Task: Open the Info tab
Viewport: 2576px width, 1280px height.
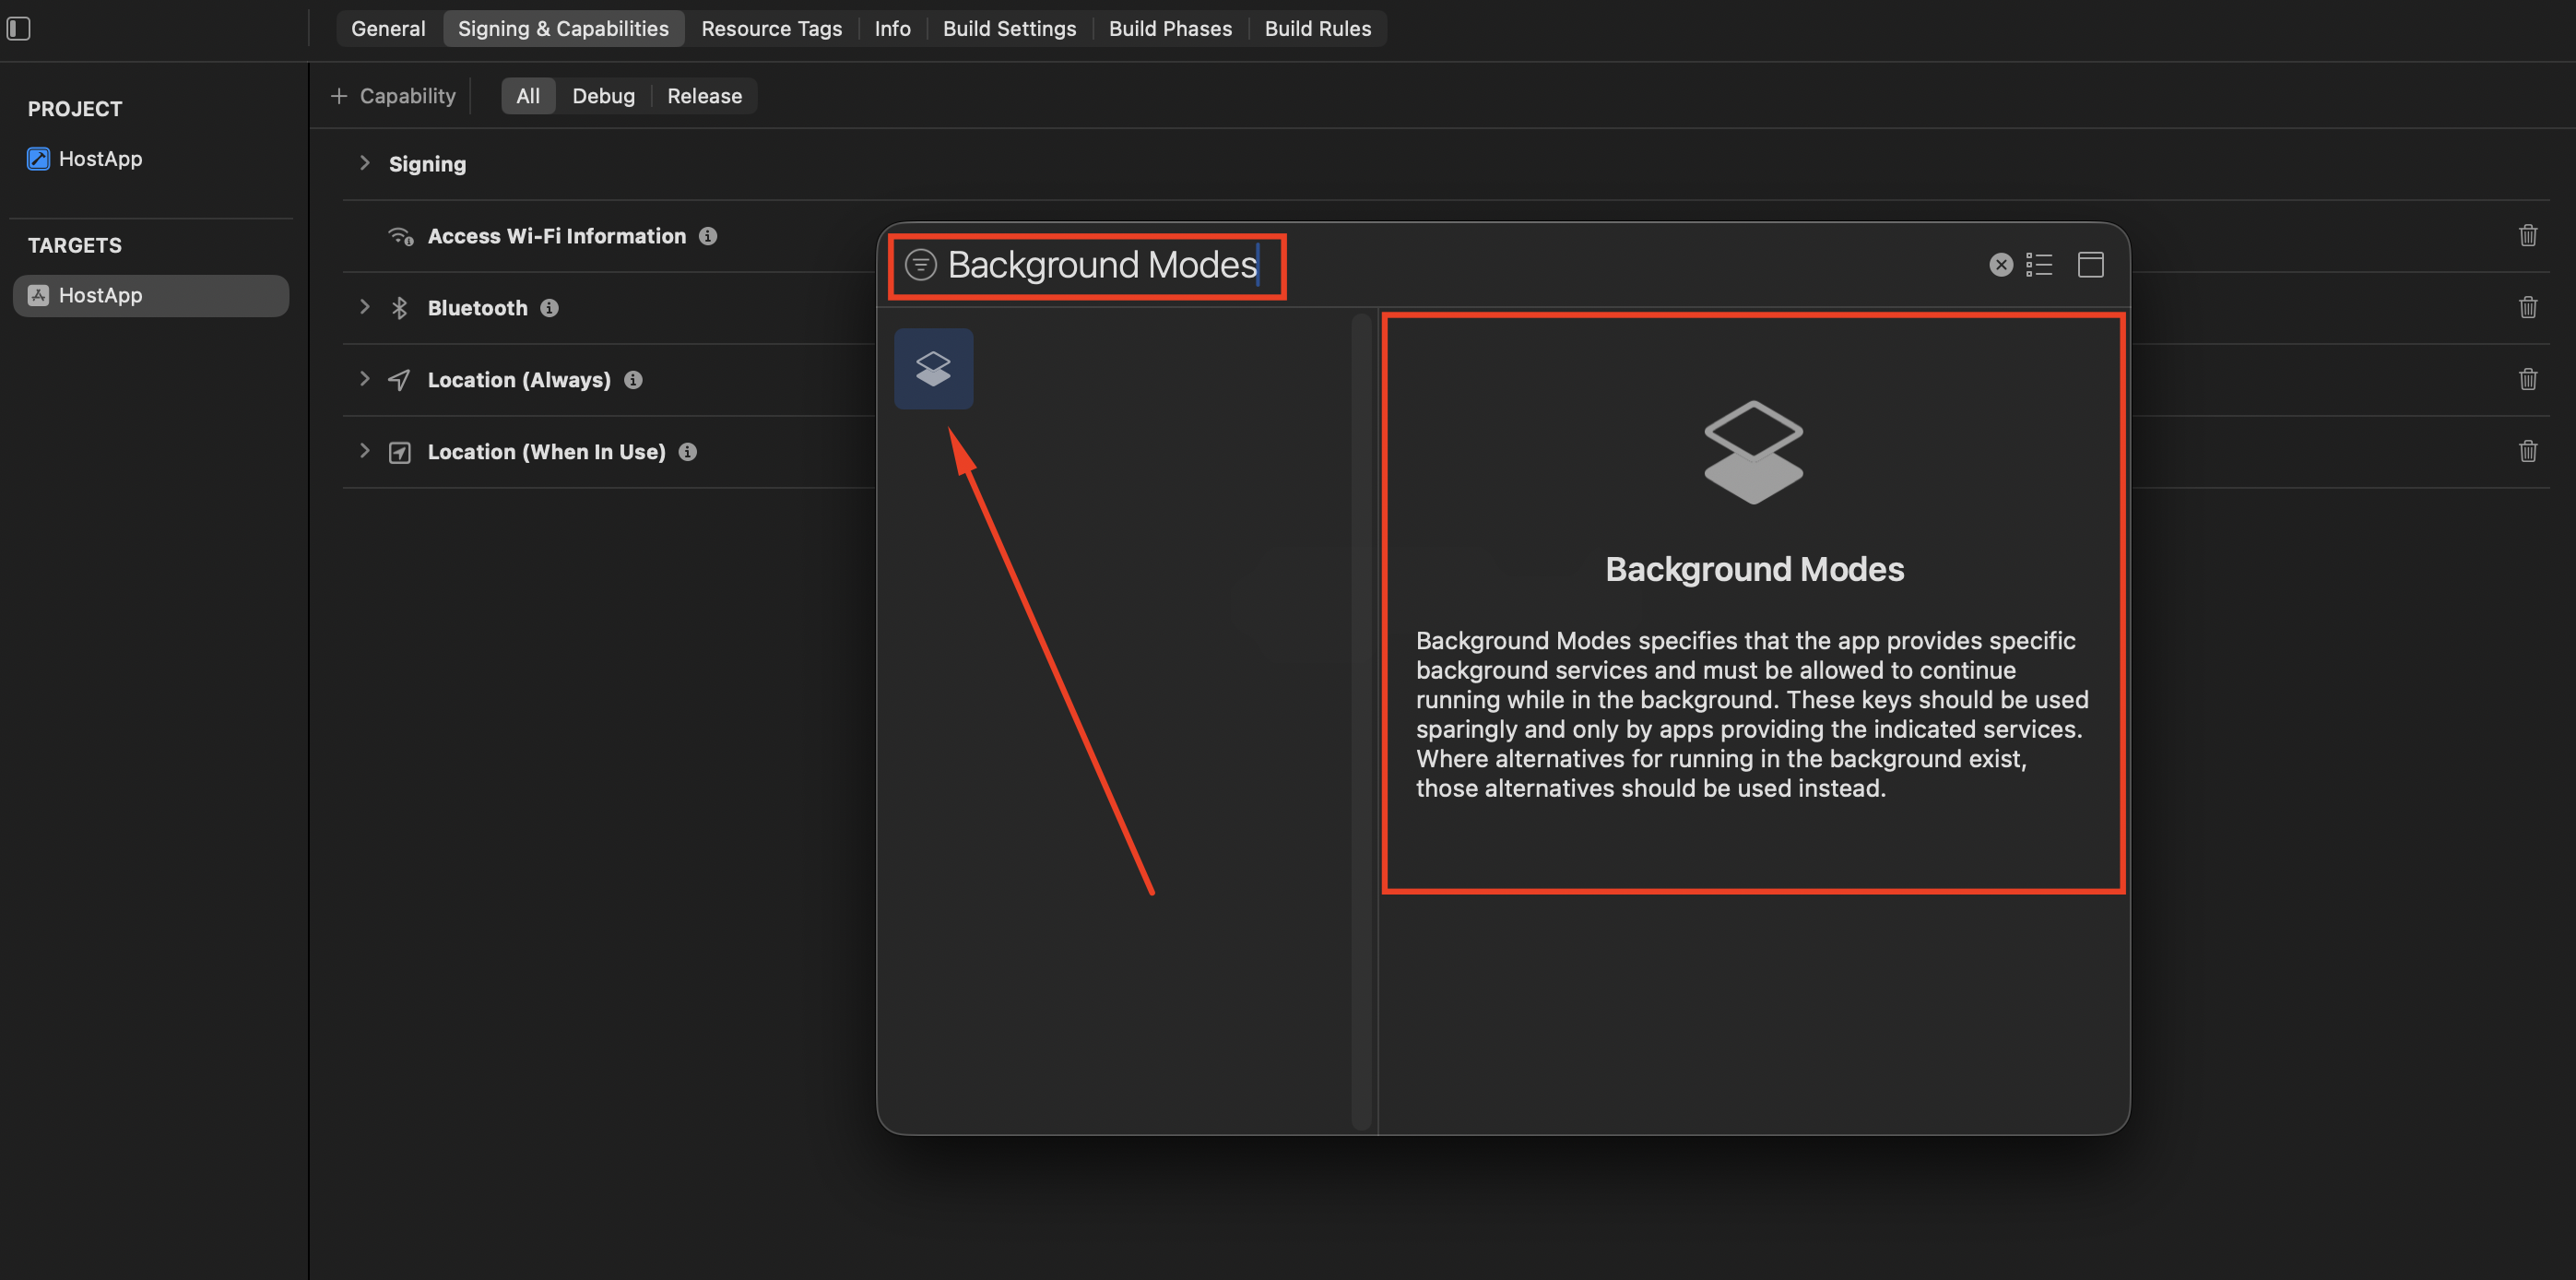Action: [x=892, y=28]
